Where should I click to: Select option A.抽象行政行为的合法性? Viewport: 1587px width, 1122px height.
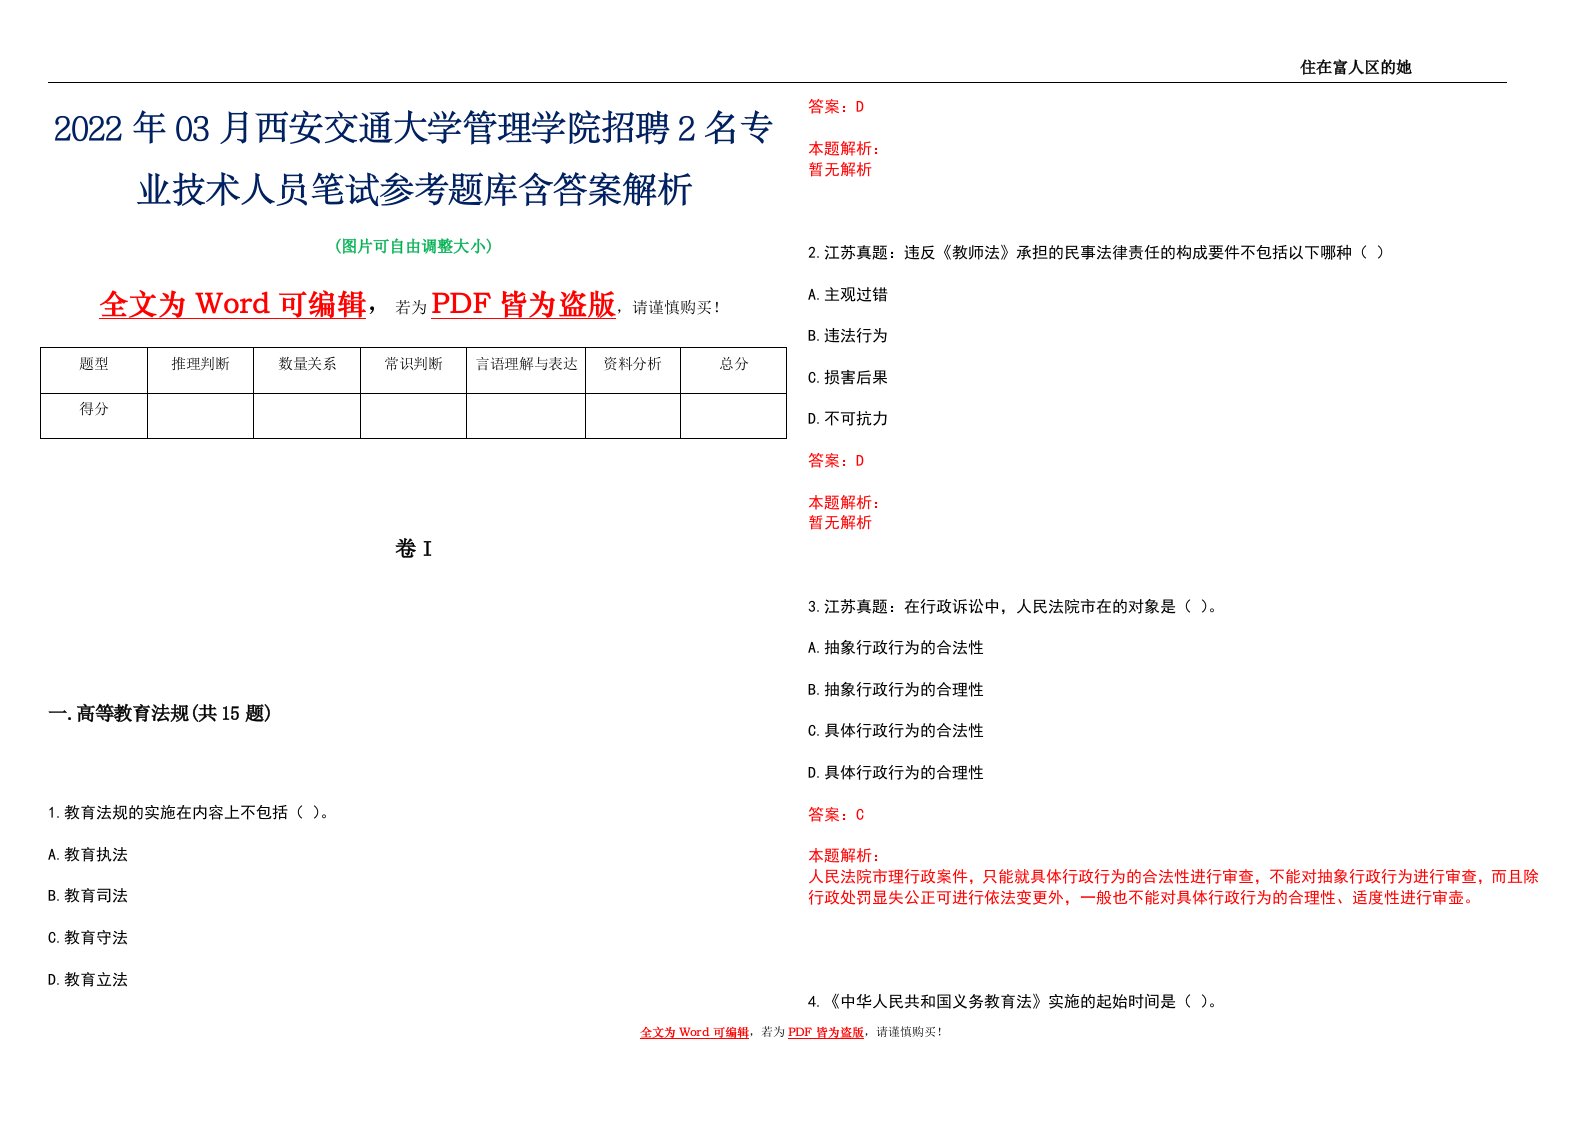[x=896, y=648]
